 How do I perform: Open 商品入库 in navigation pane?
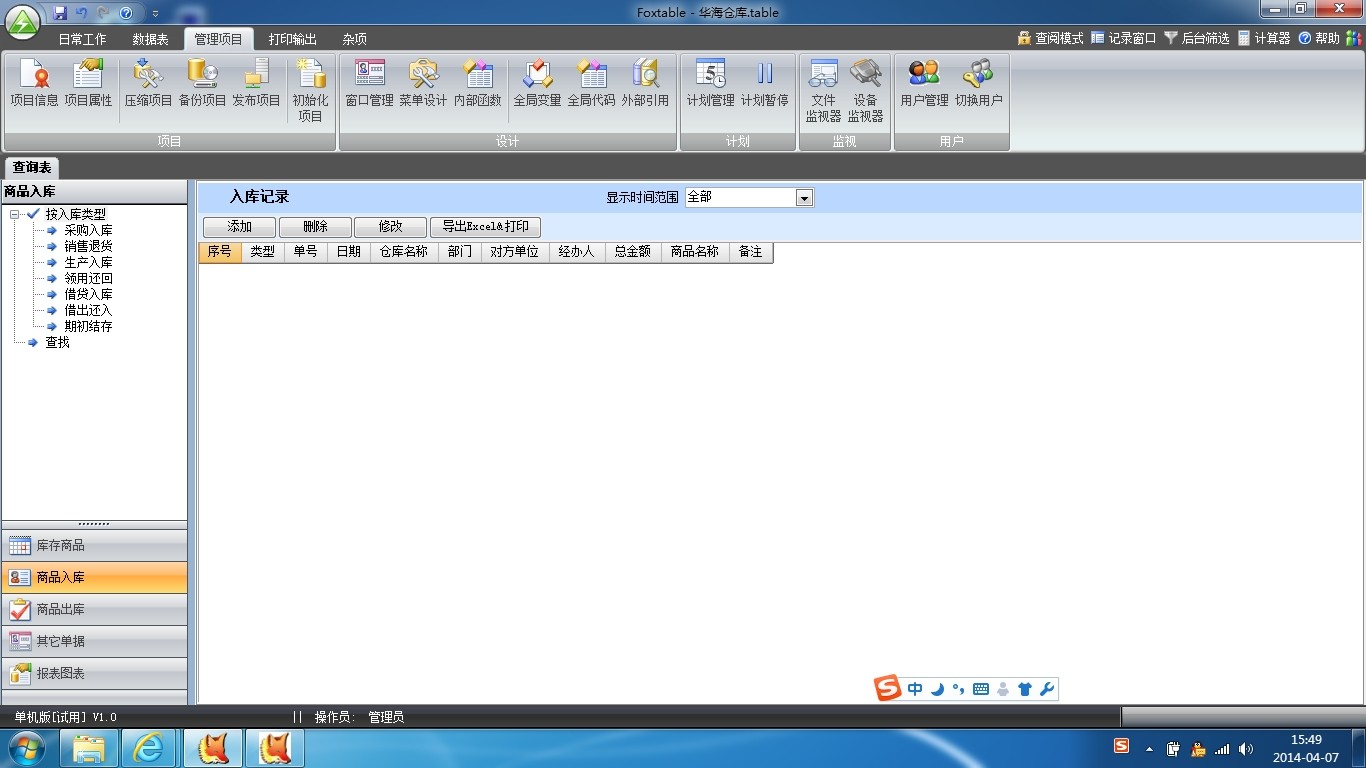[x=94, y=577]
